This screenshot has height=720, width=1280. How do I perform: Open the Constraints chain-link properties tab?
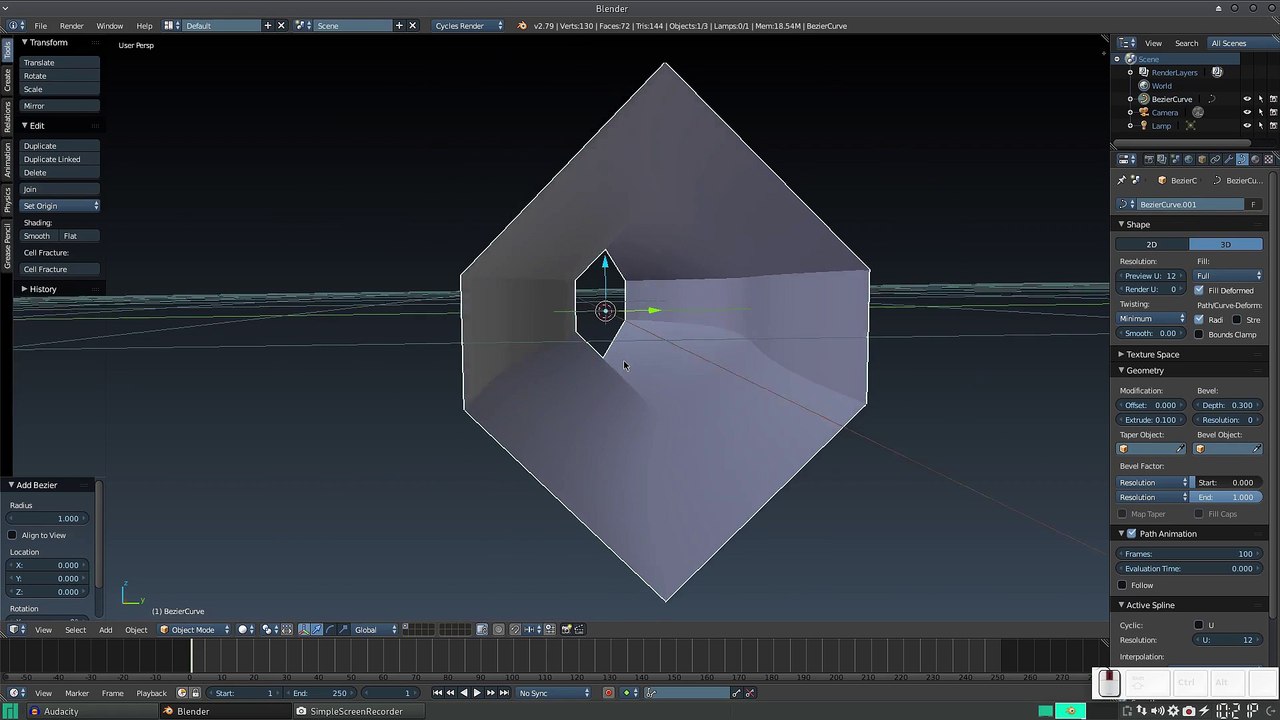[1215, 159]
